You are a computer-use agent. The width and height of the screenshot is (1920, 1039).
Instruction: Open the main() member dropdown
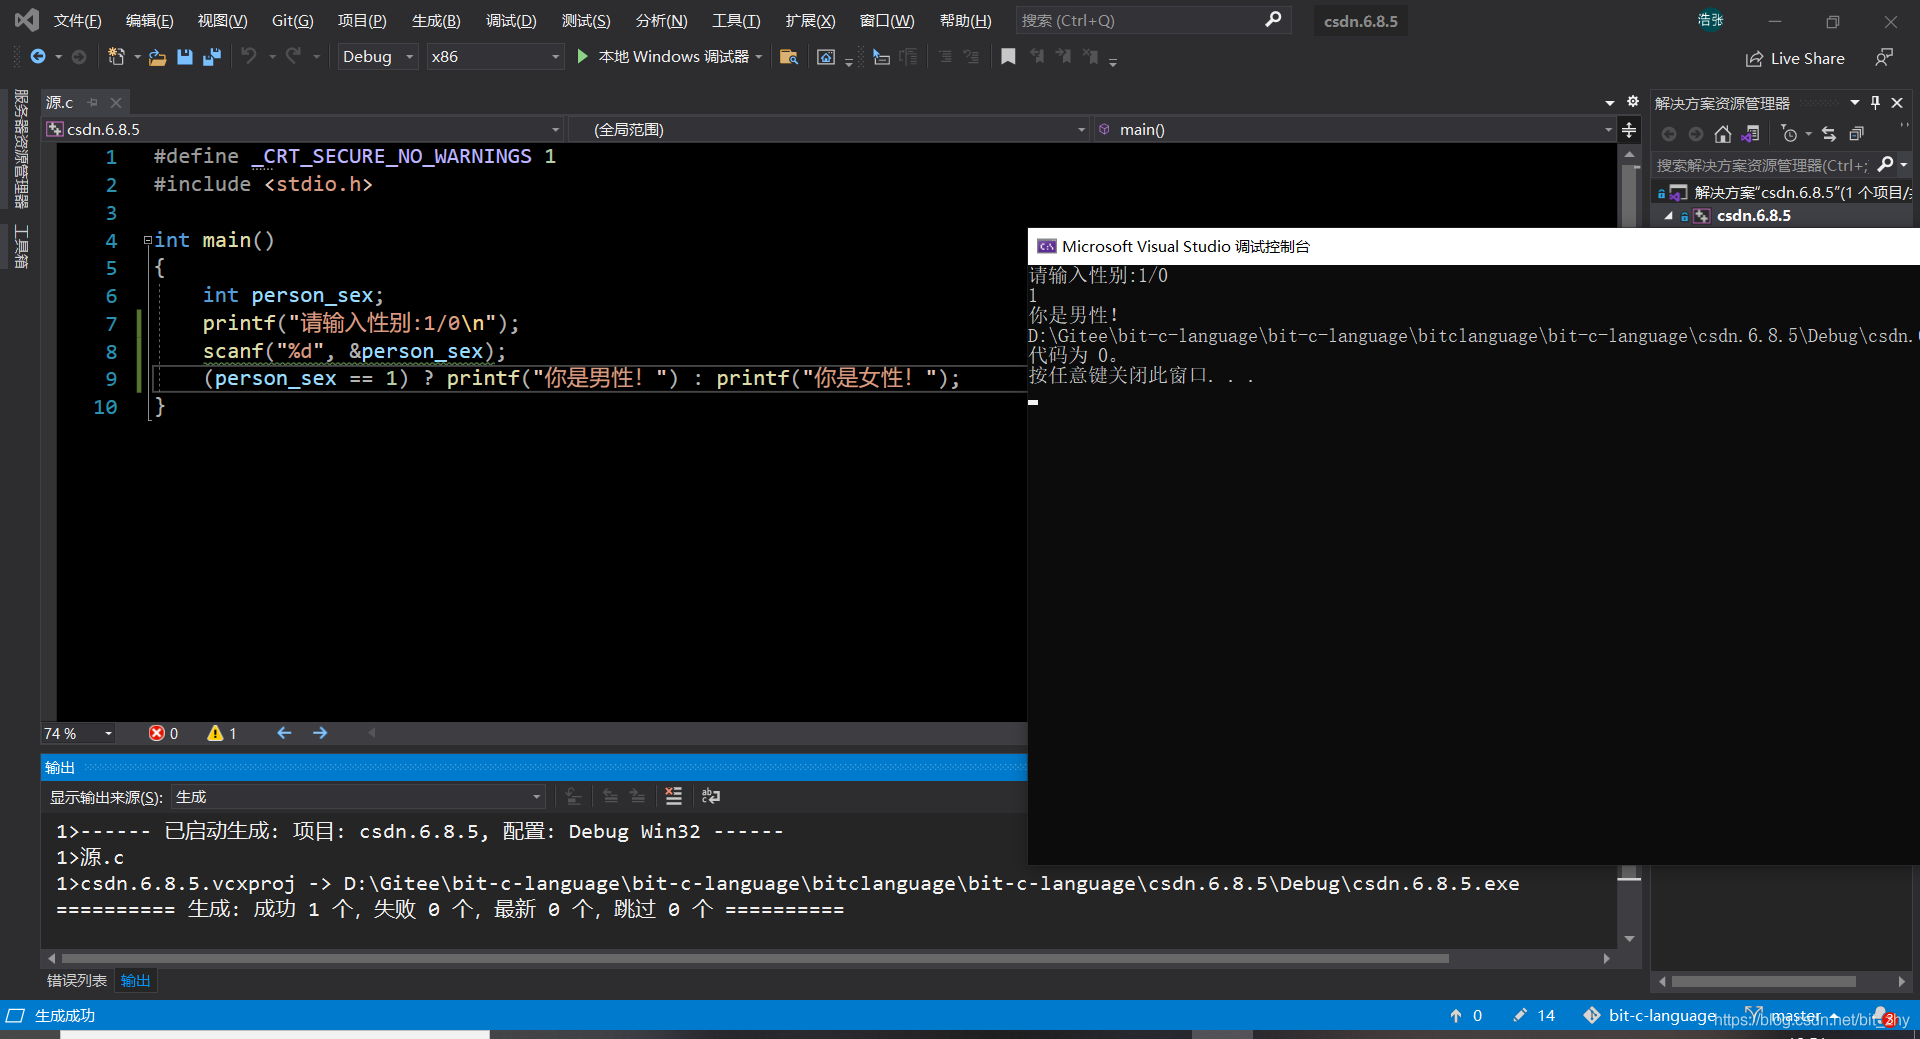click(x=1354, y=130)
